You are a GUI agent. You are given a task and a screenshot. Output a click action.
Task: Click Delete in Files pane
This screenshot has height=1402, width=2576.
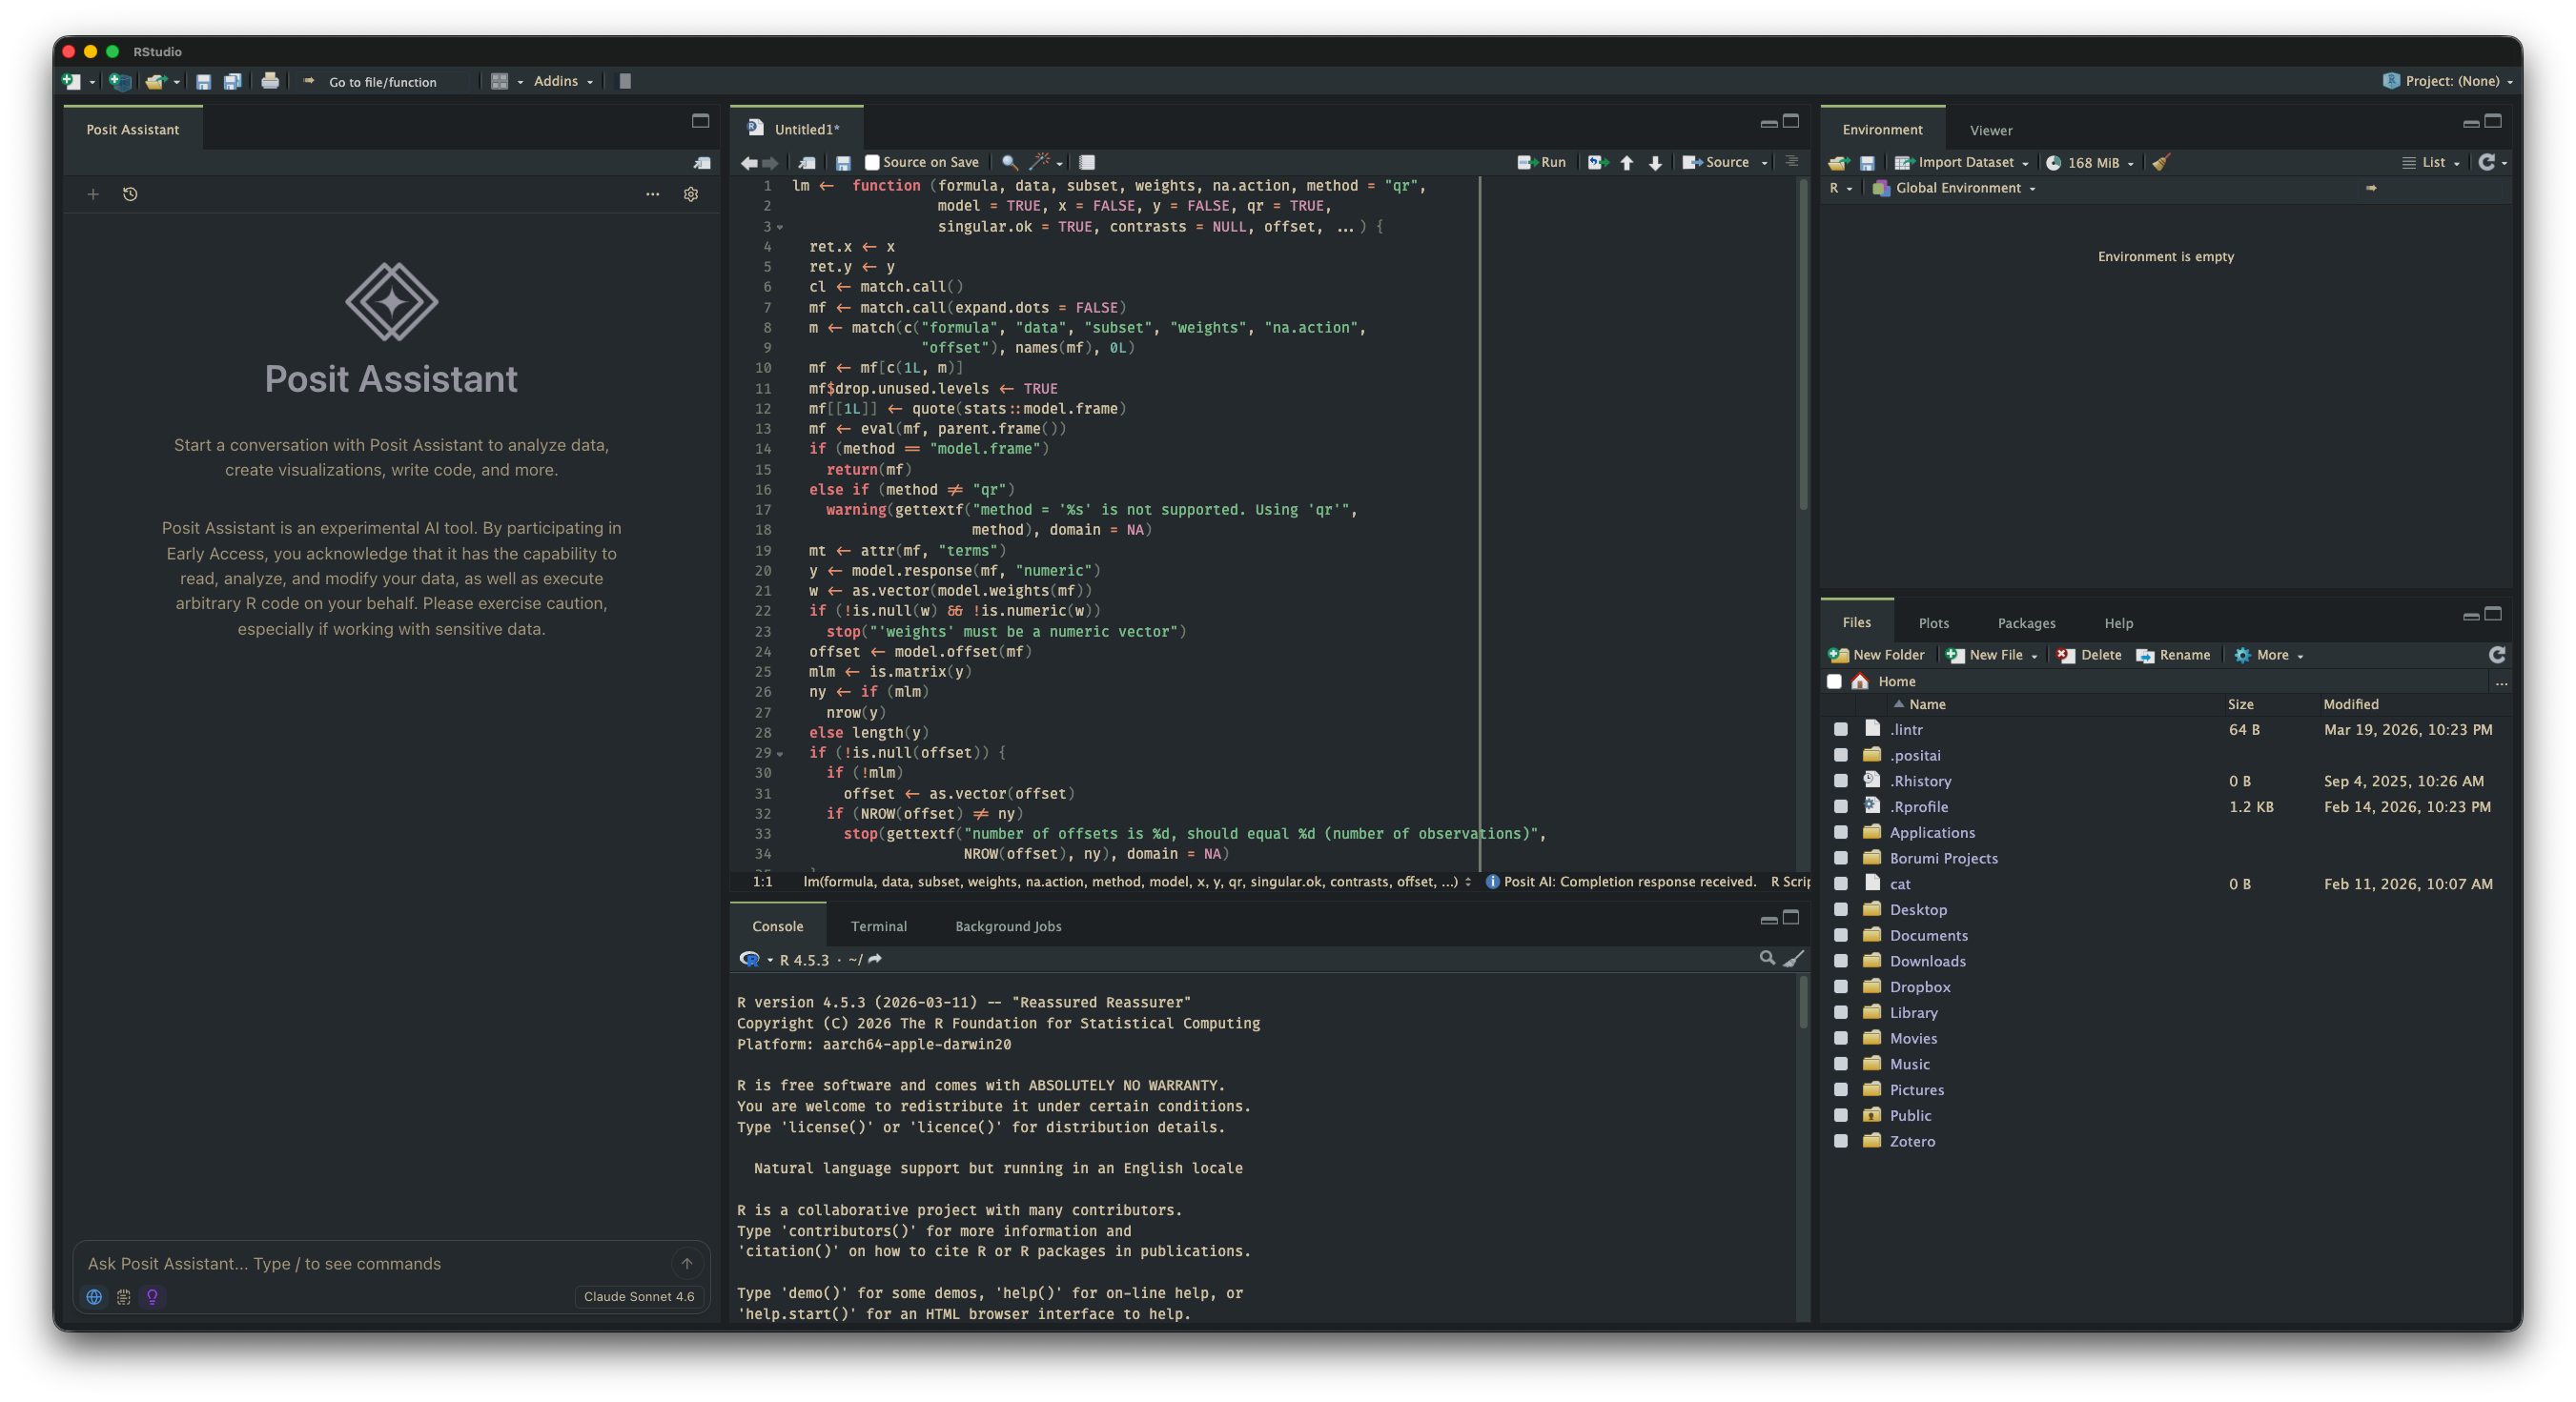[2089, 655]
